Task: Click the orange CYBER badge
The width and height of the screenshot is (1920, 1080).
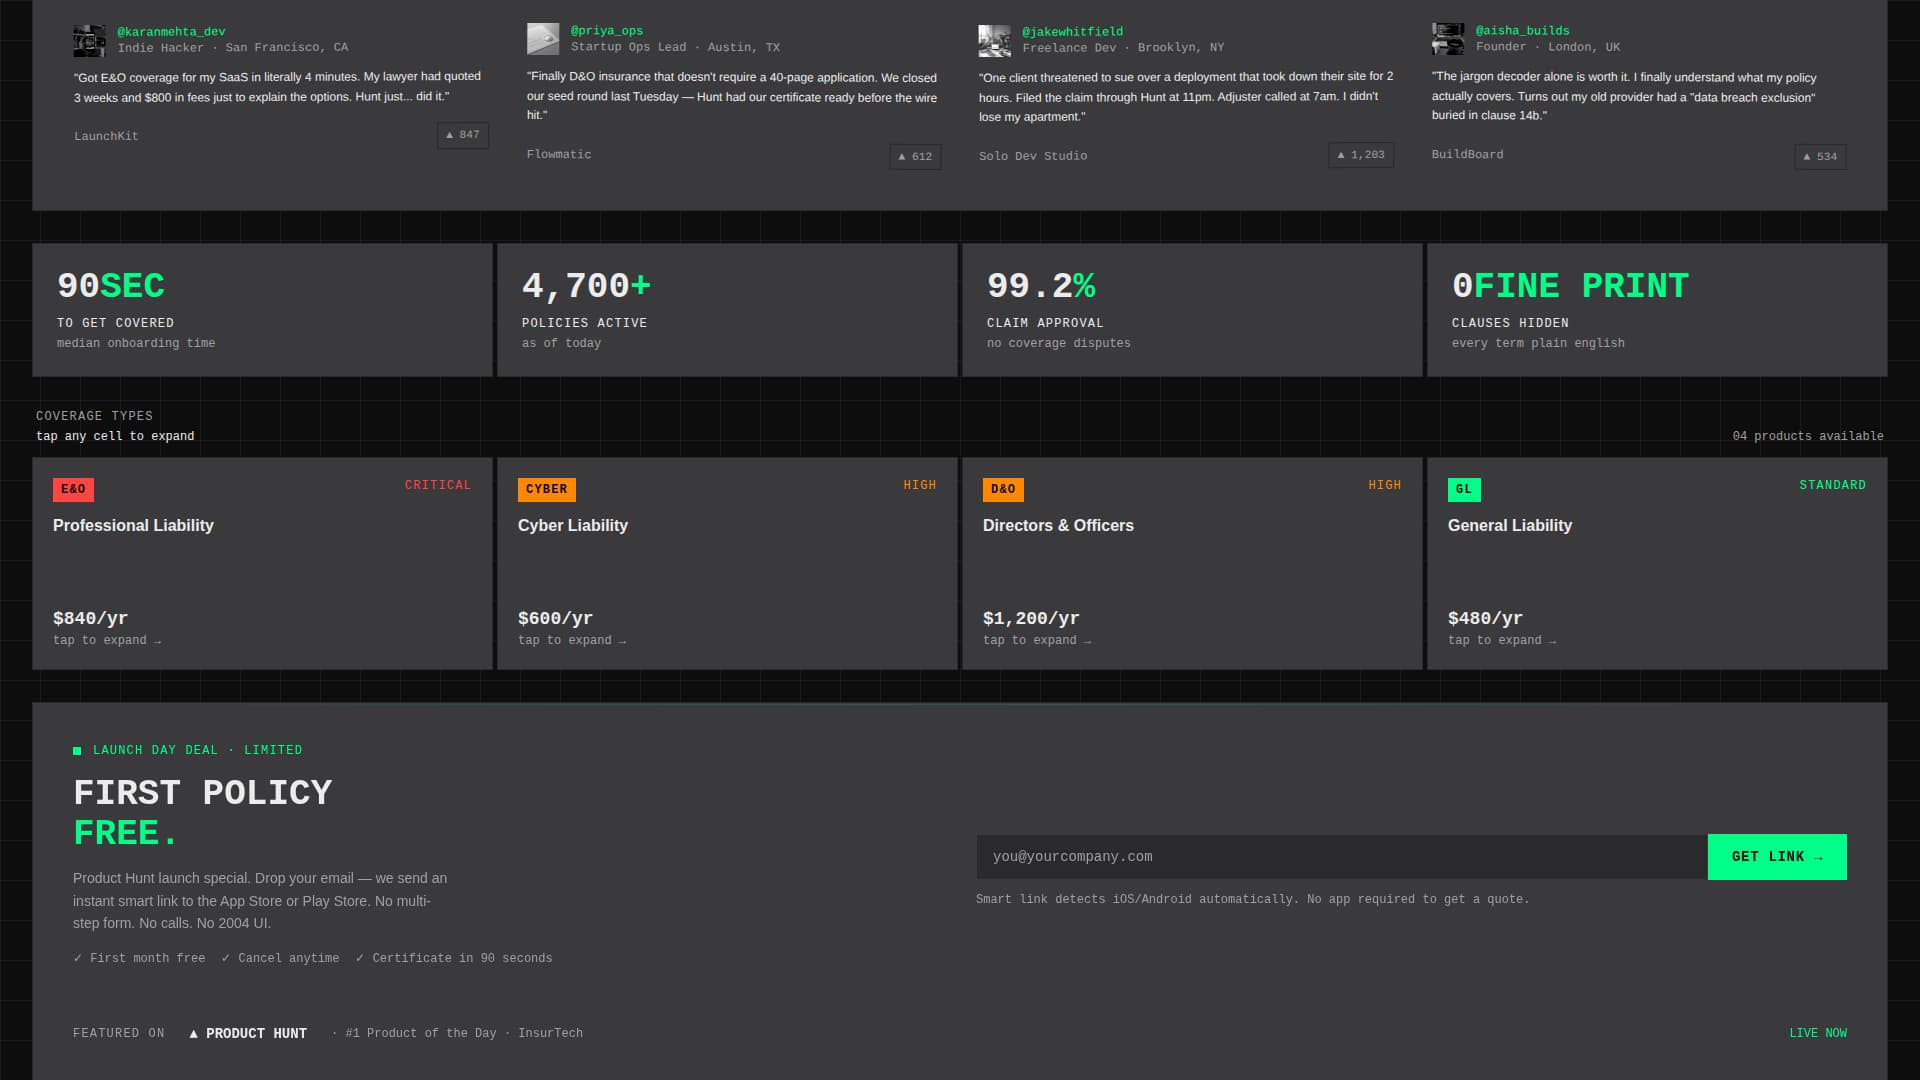Action: (x=546, y=489)
